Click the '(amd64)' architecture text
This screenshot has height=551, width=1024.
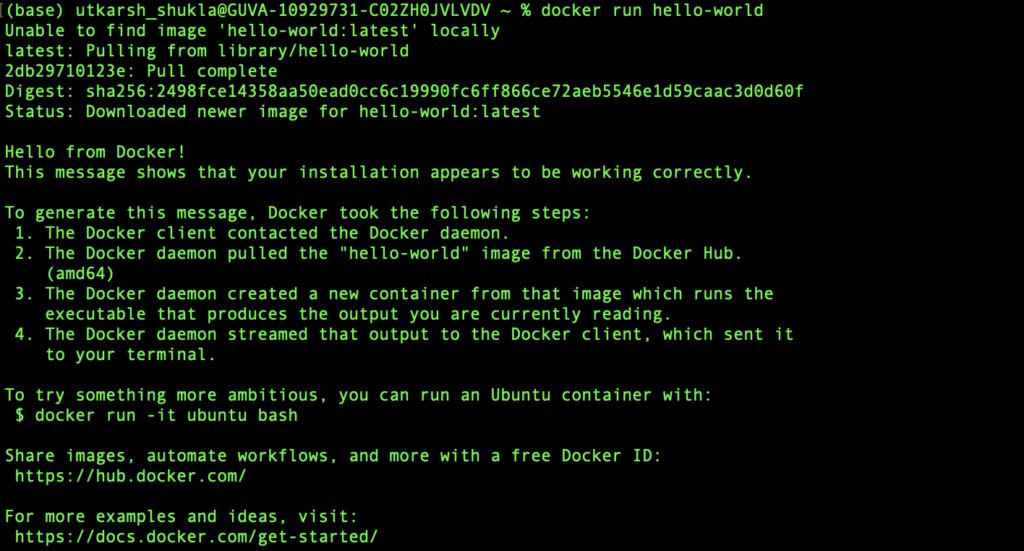coord(80,274)
